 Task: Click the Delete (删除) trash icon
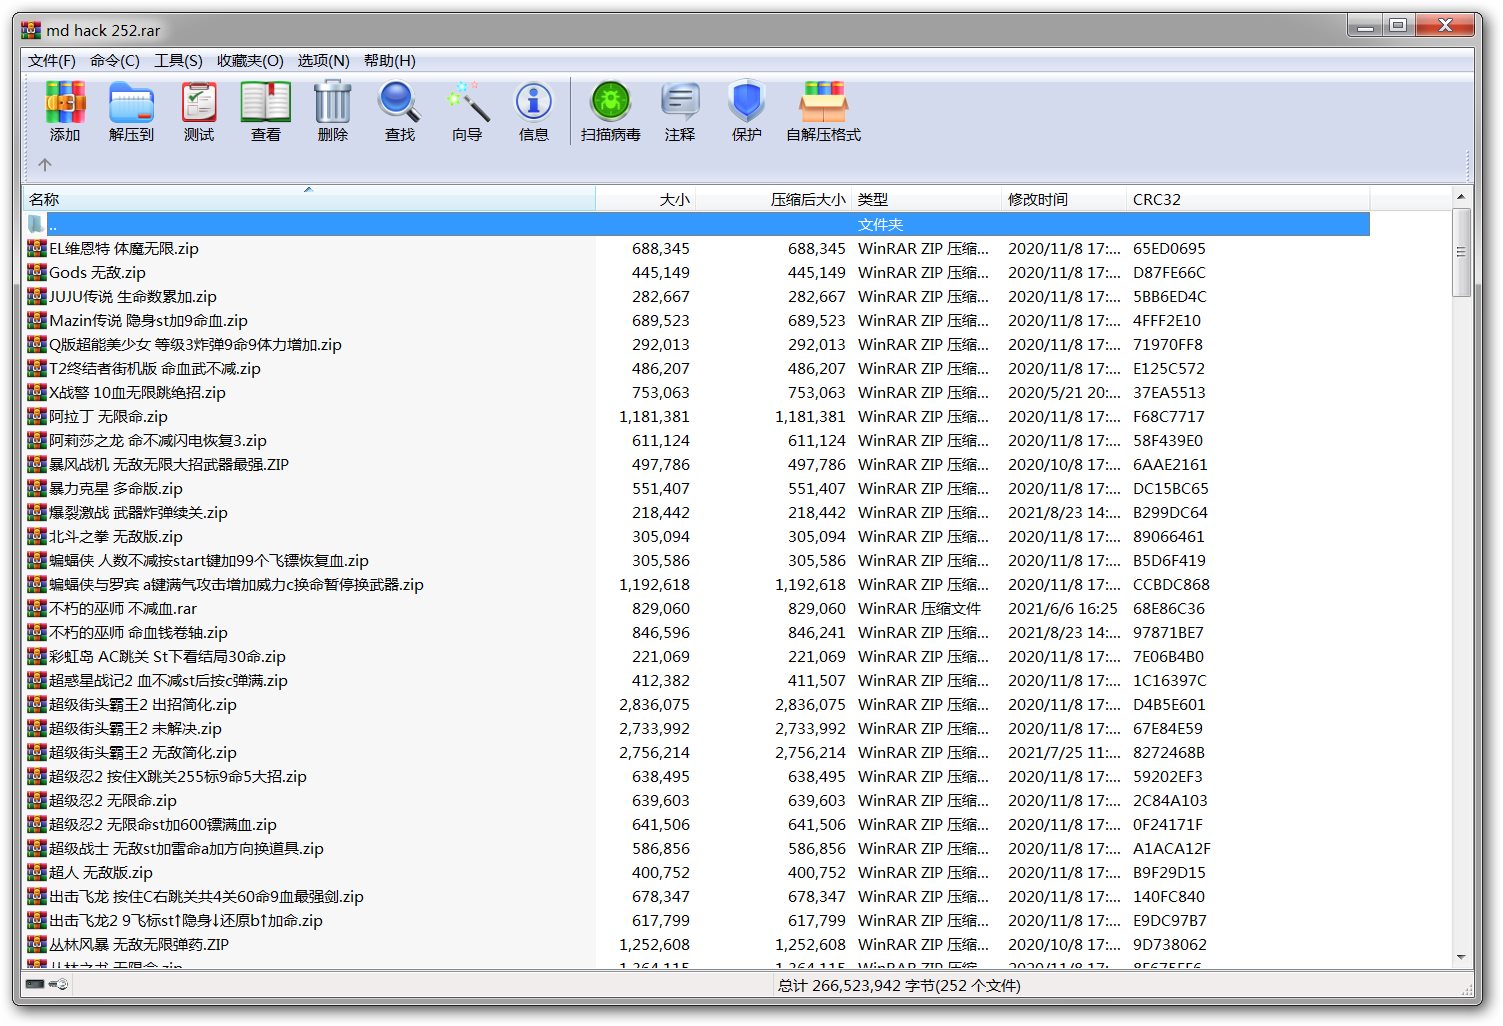tap(332, 111)
